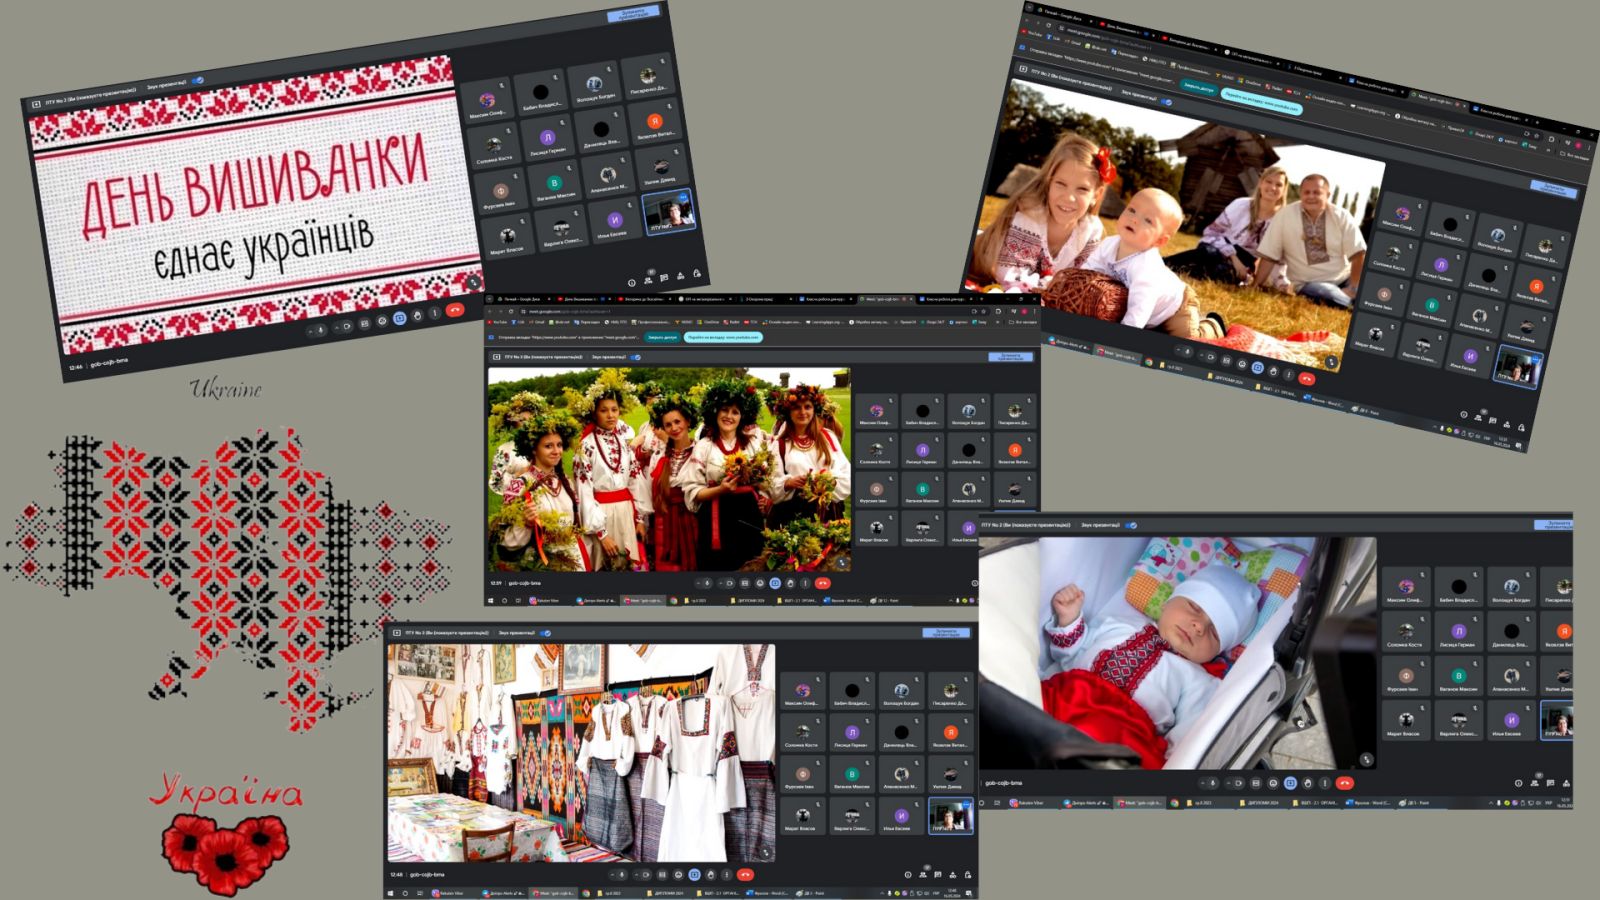Send emoji reaction in the wreath-women Meet window
The height and width of the screenshot is (900, 1600).
click(x=760, y=583)
